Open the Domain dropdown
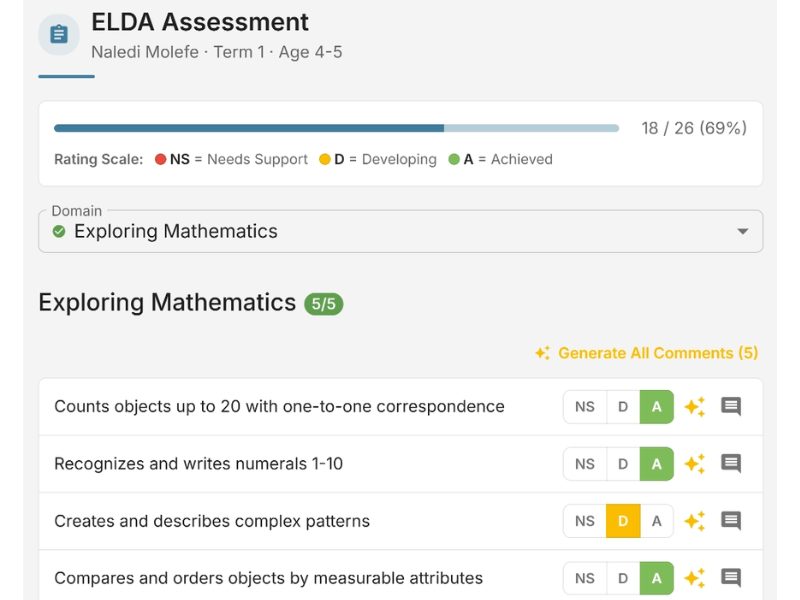 click(742, 230)
